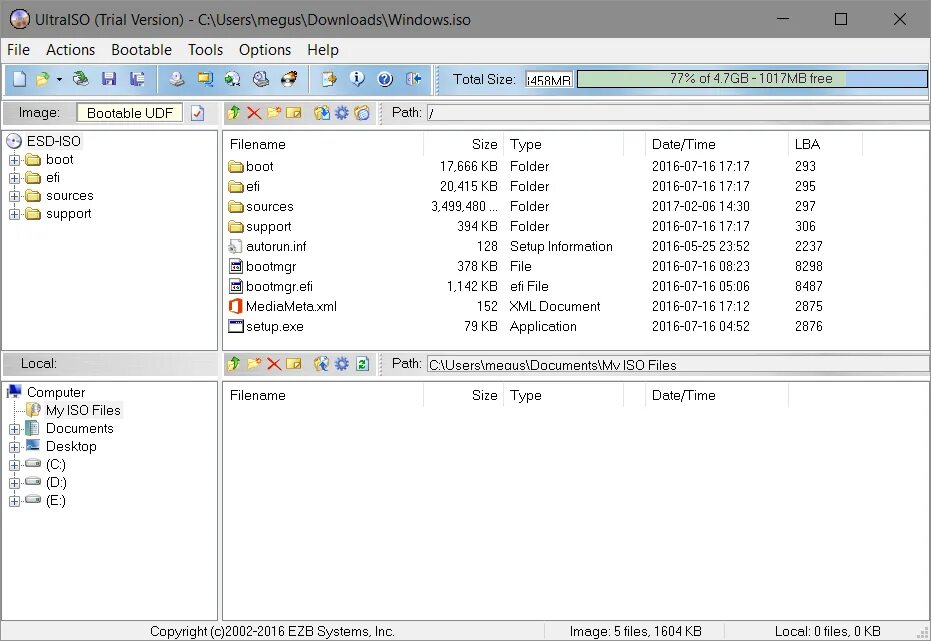Click green Refresh icon in local toolbar
931x641 pixels.
coord(362,364)
